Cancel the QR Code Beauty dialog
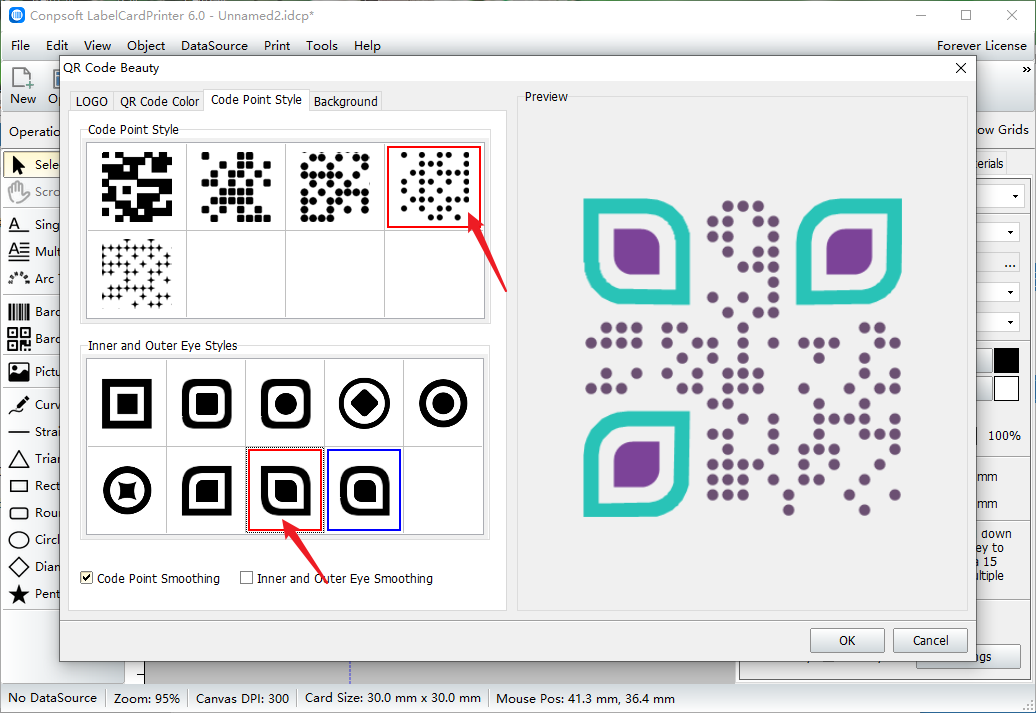 [930, 640]
